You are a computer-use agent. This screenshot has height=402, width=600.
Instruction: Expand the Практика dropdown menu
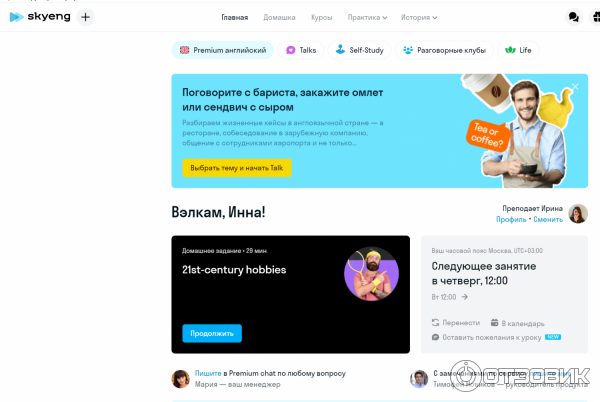tap(367, 18)
